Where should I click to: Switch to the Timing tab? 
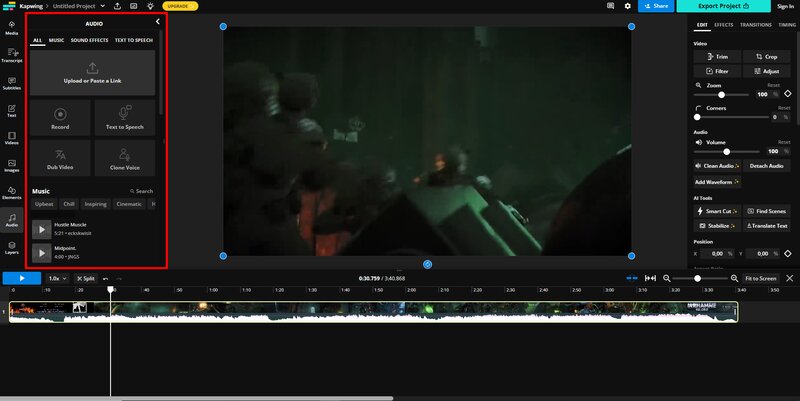(787, 24)
